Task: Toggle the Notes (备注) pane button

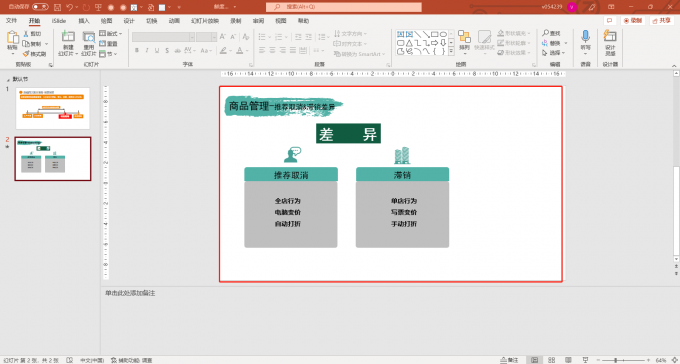Action: 509,360
